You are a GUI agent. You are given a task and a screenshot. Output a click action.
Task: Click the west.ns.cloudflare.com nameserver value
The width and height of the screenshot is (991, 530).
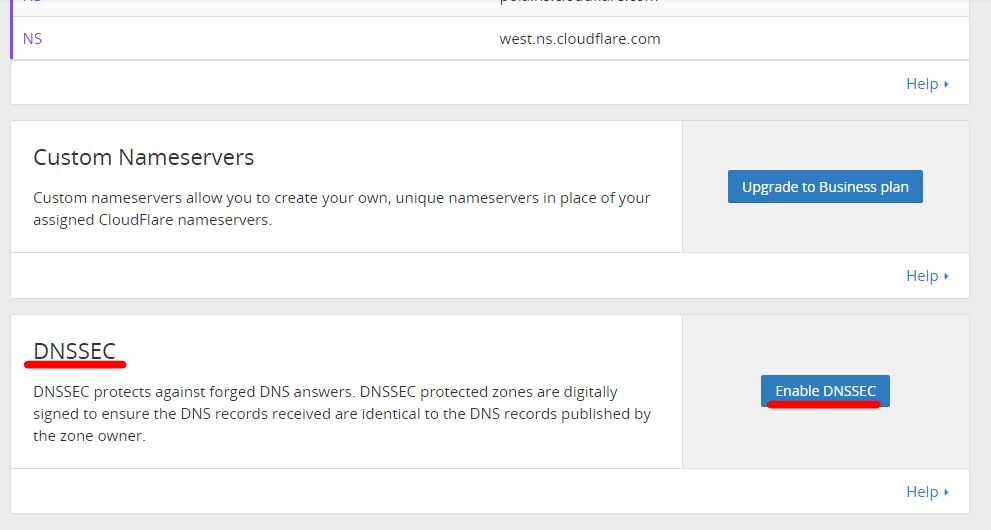[580, 39]
